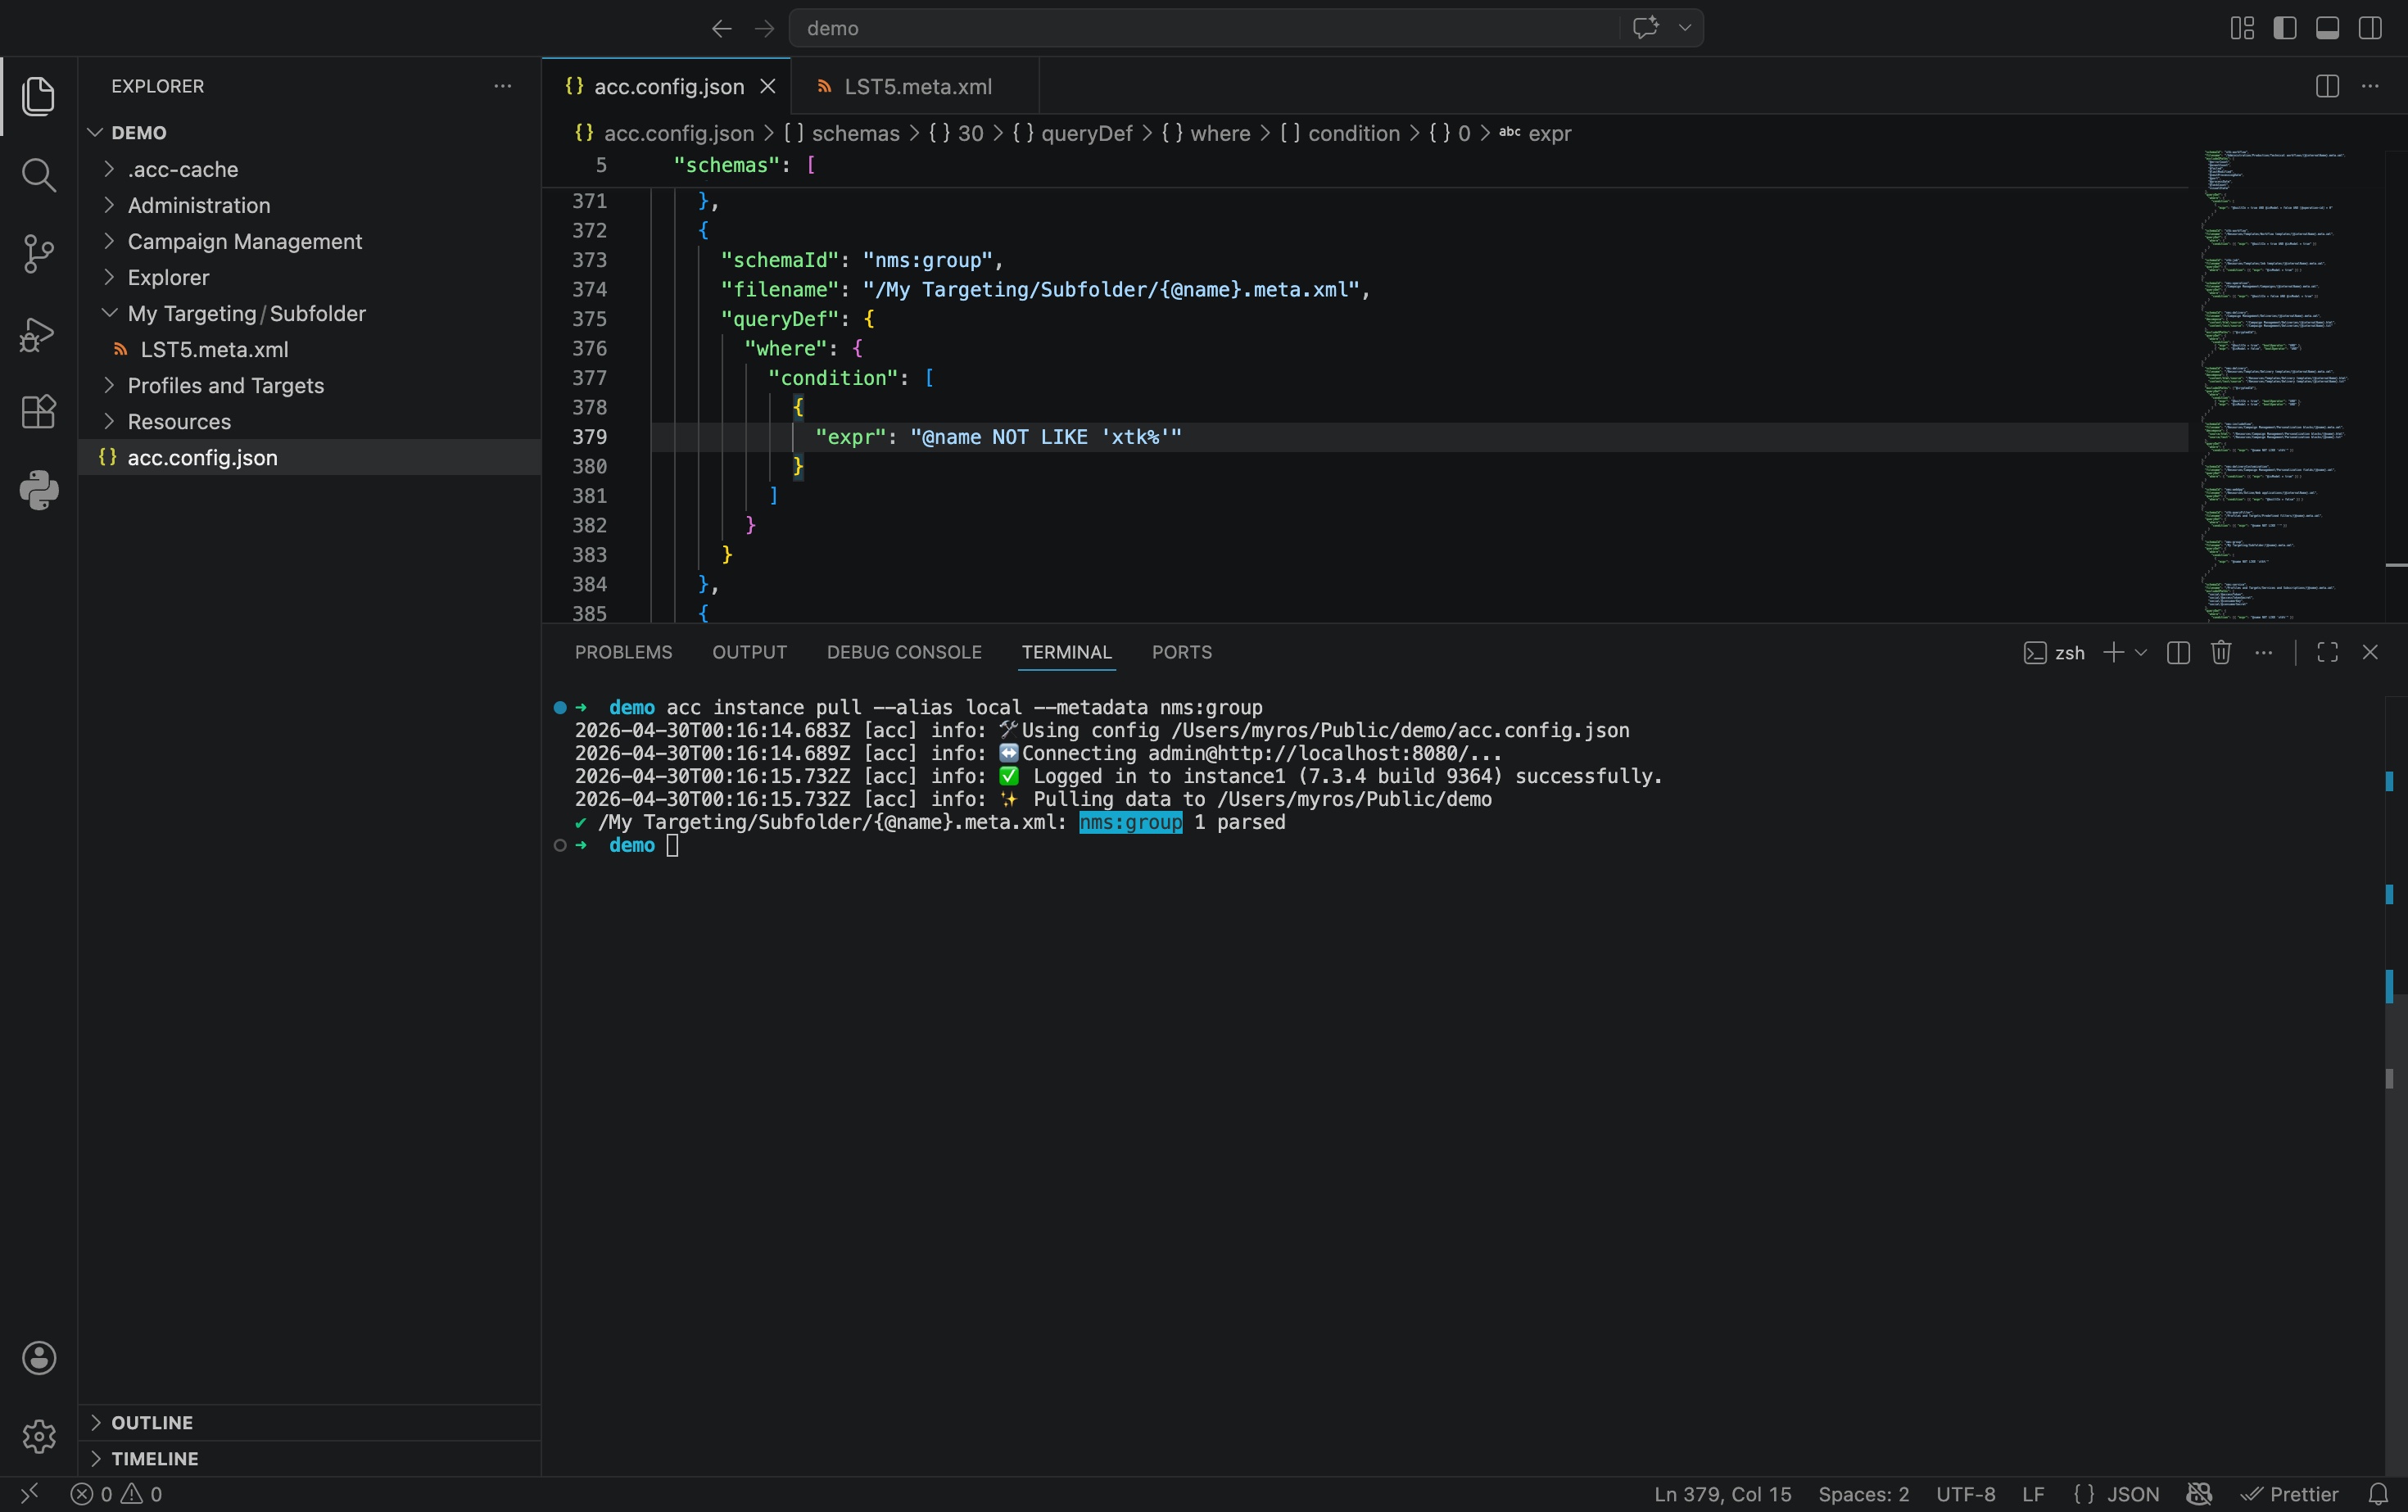Toggle the primary side bar visibility
This screenshot has height=1512, width=2408.
coord(2284,28)
